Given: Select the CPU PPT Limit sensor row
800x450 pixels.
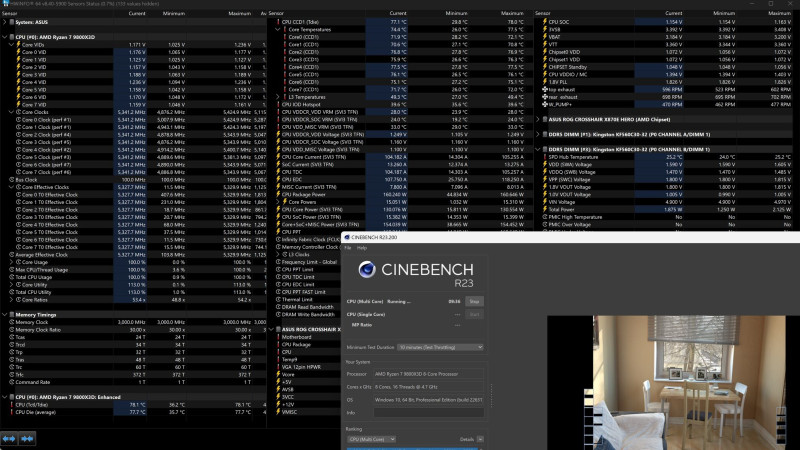Looking at the screenshot, I should click(x=308, y=269).
